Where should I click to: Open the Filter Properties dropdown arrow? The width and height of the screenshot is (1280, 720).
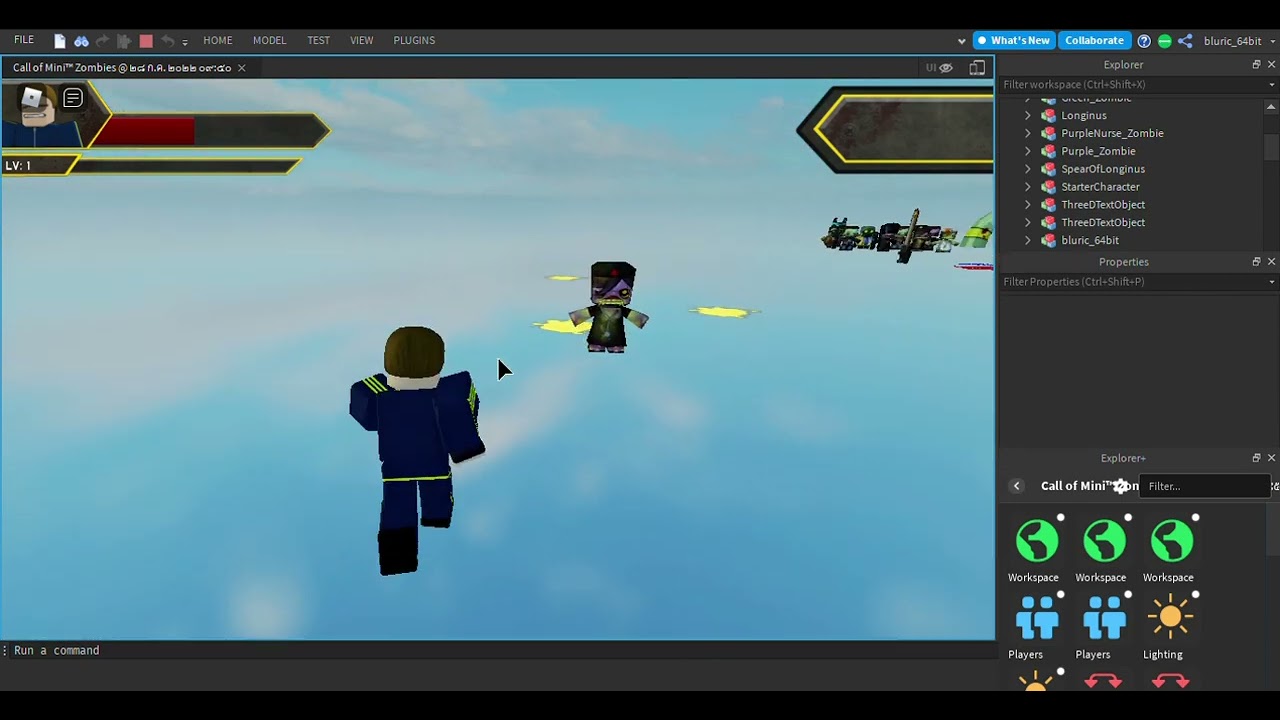1271,282
